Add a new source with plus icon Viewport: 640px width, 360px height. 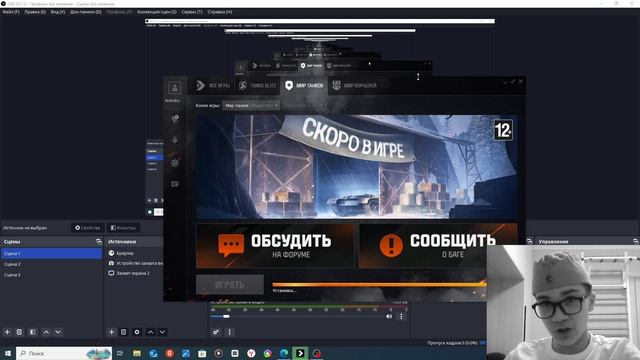click(111, 332)
